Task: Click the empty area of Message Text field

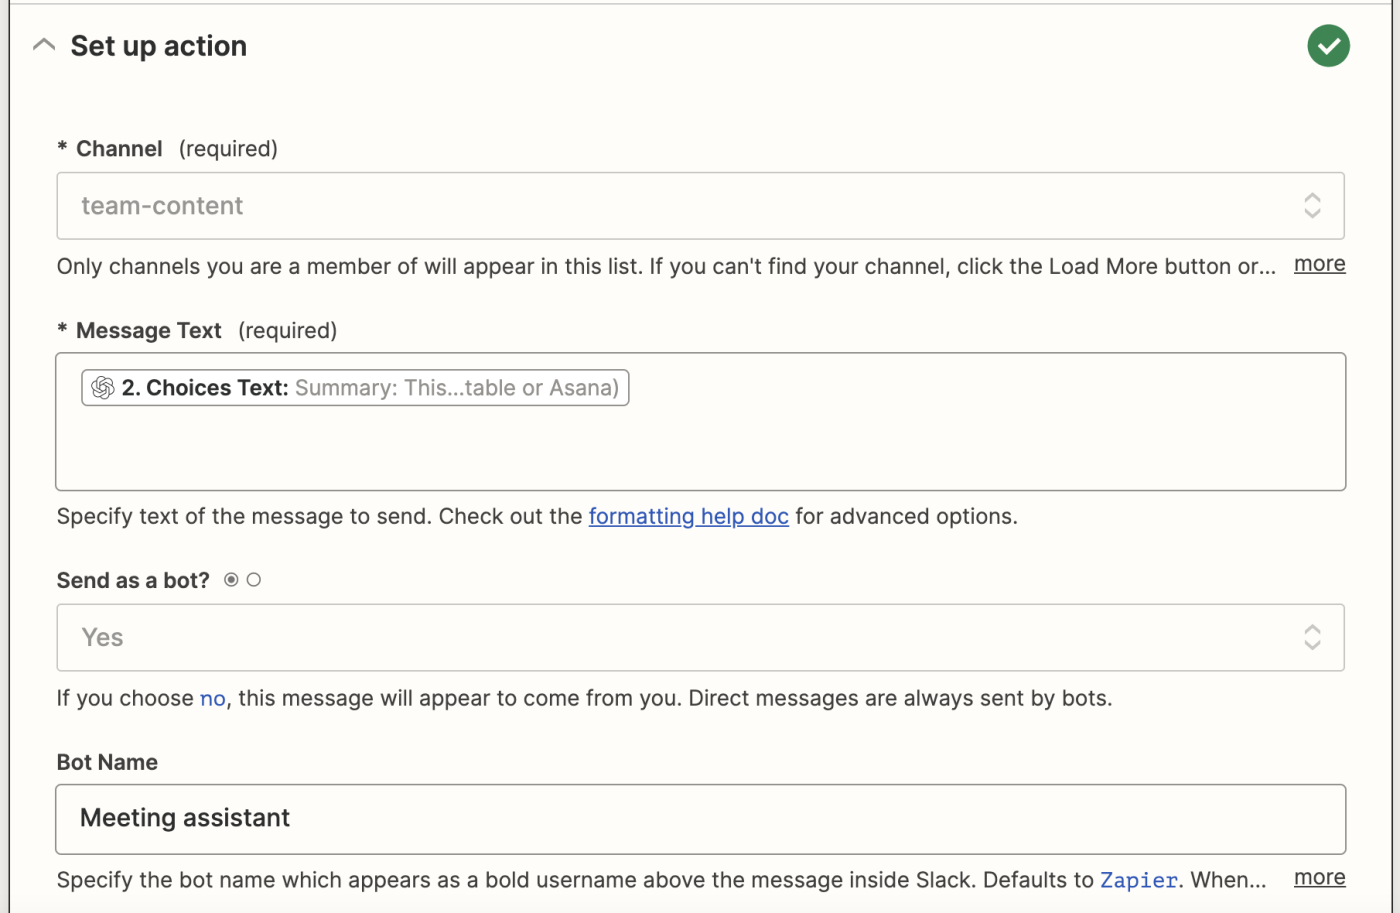Action: coord(700,448)
